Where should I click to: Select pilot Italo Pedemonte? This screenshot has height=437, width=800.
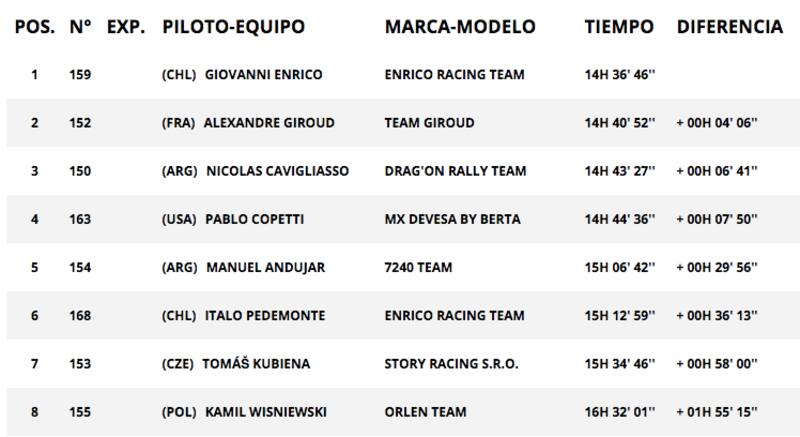pos(264,316)
